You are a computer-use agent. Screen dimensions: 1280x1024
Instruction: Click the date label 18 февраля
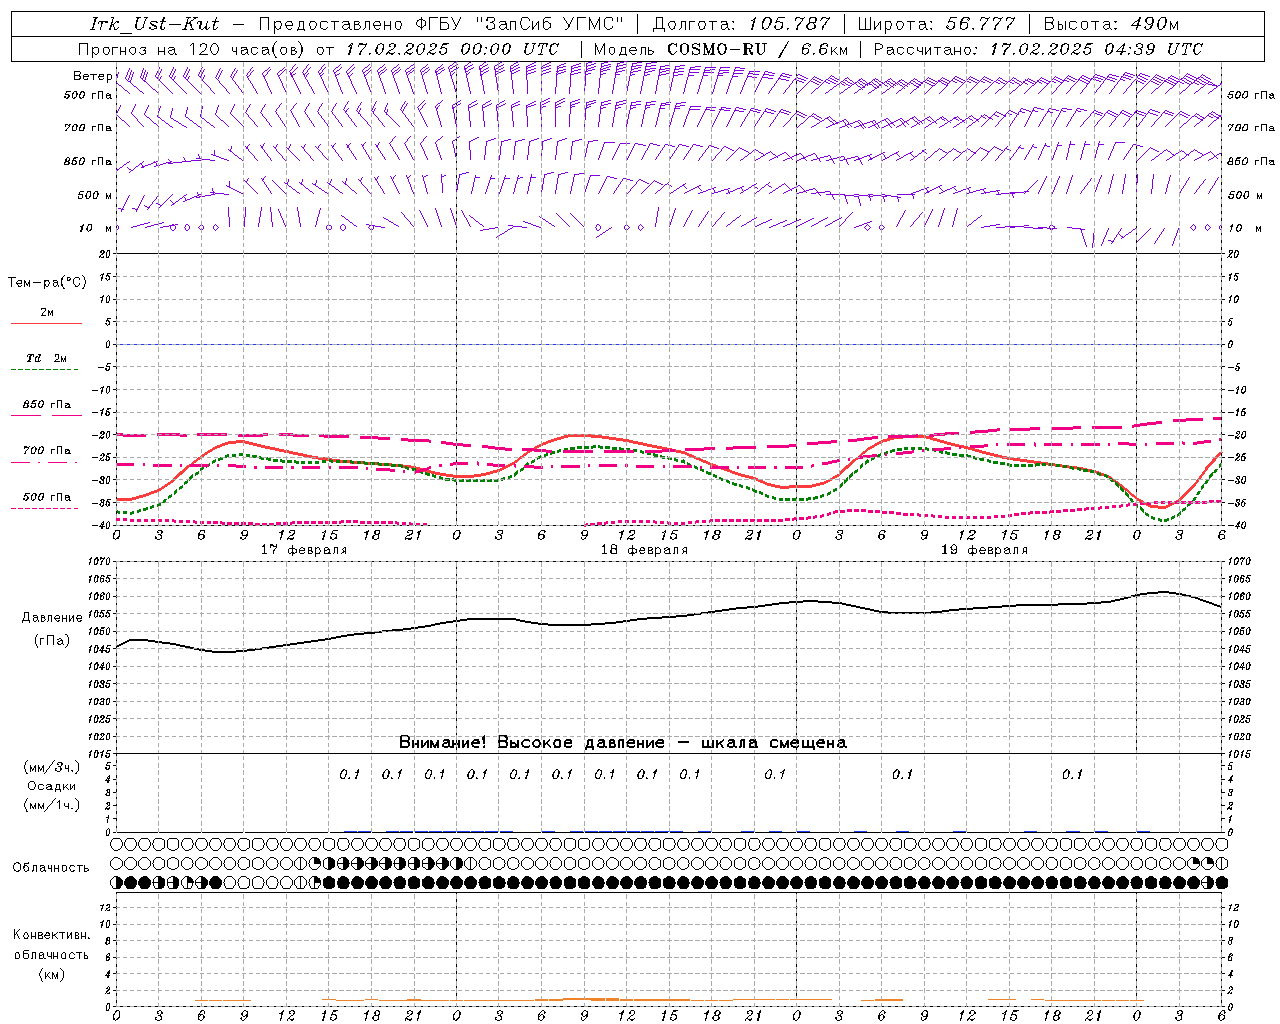(x=644, y=550)
